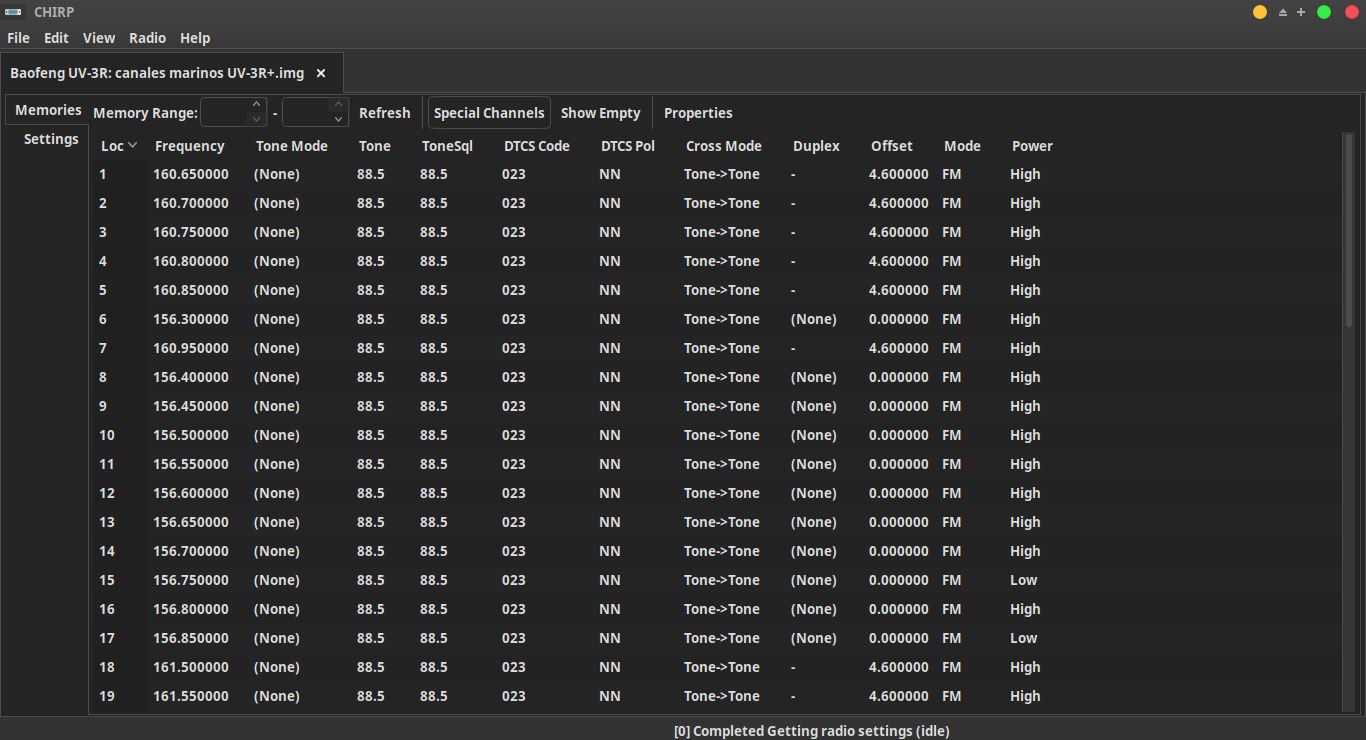
Task: Select the Duplex minus cell in row 4
Action: click(x=793, y=261)
